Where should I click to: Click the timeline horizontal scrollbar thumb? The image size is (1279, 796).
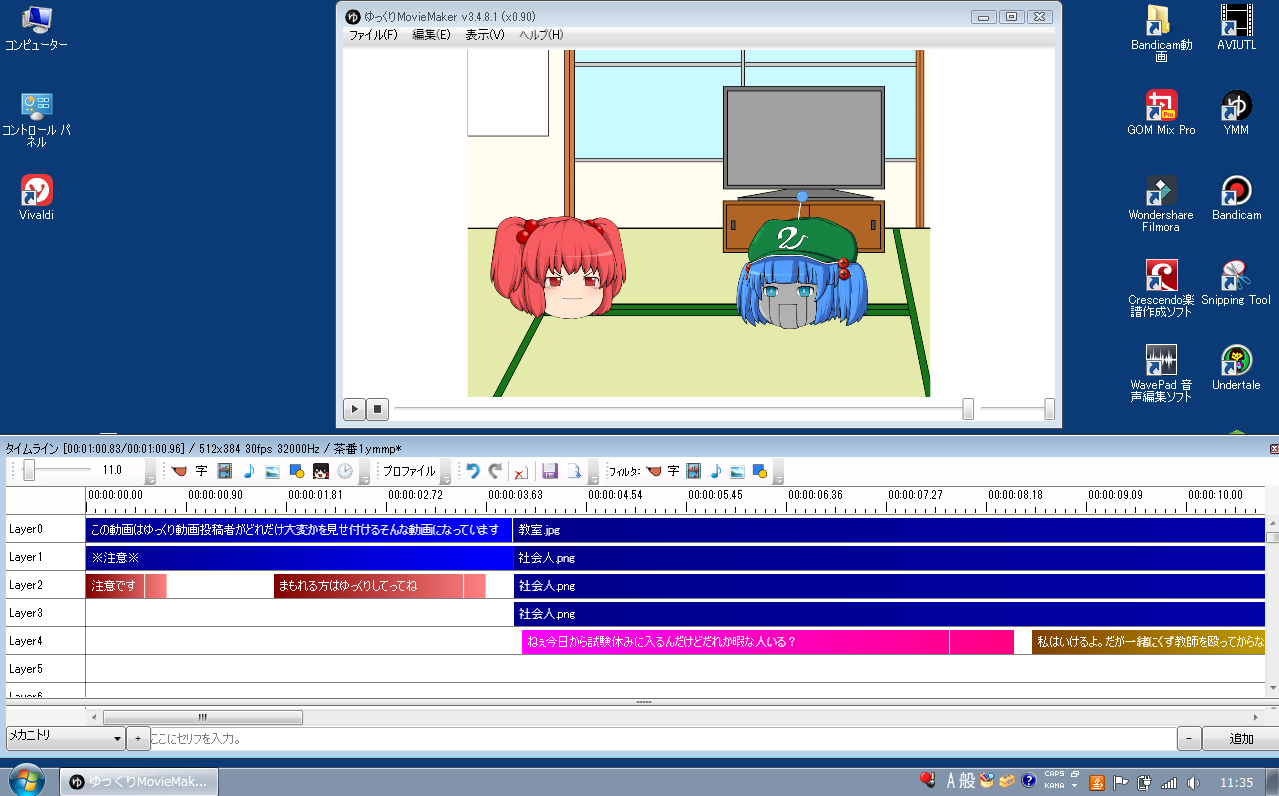203,717
